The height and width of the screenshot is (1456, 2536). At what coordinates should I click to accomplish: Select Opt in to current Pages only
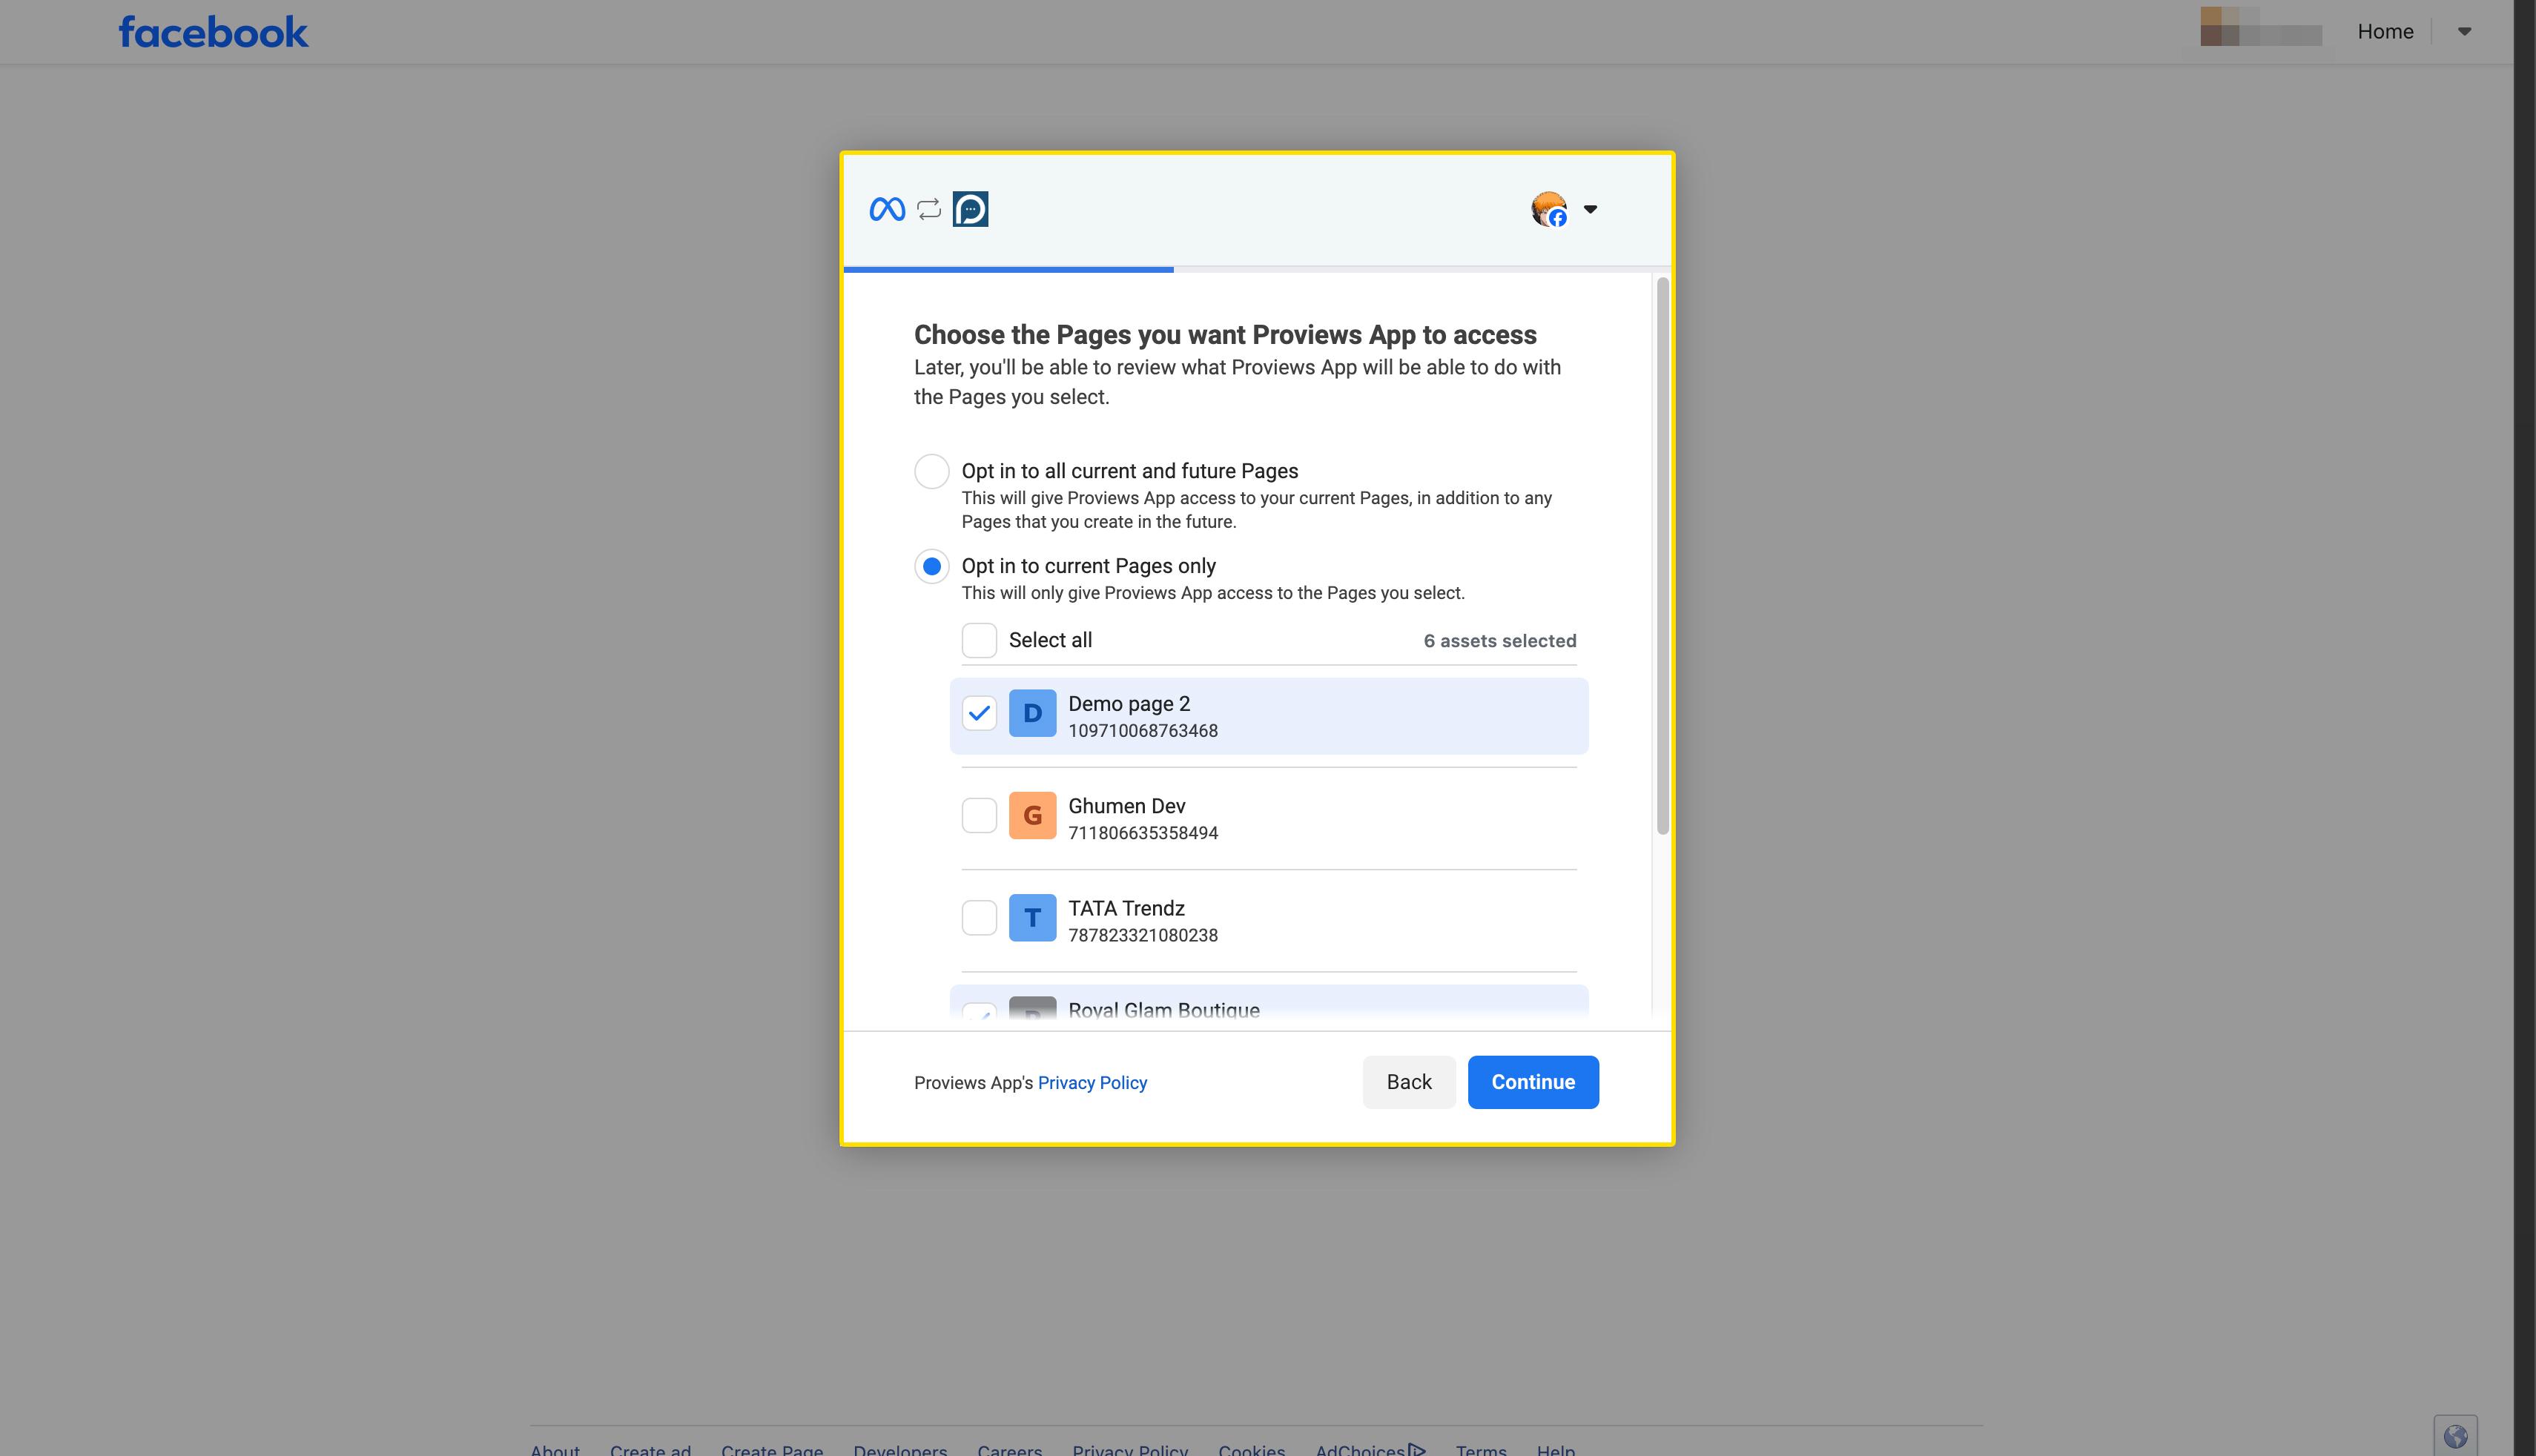[931, 567]
